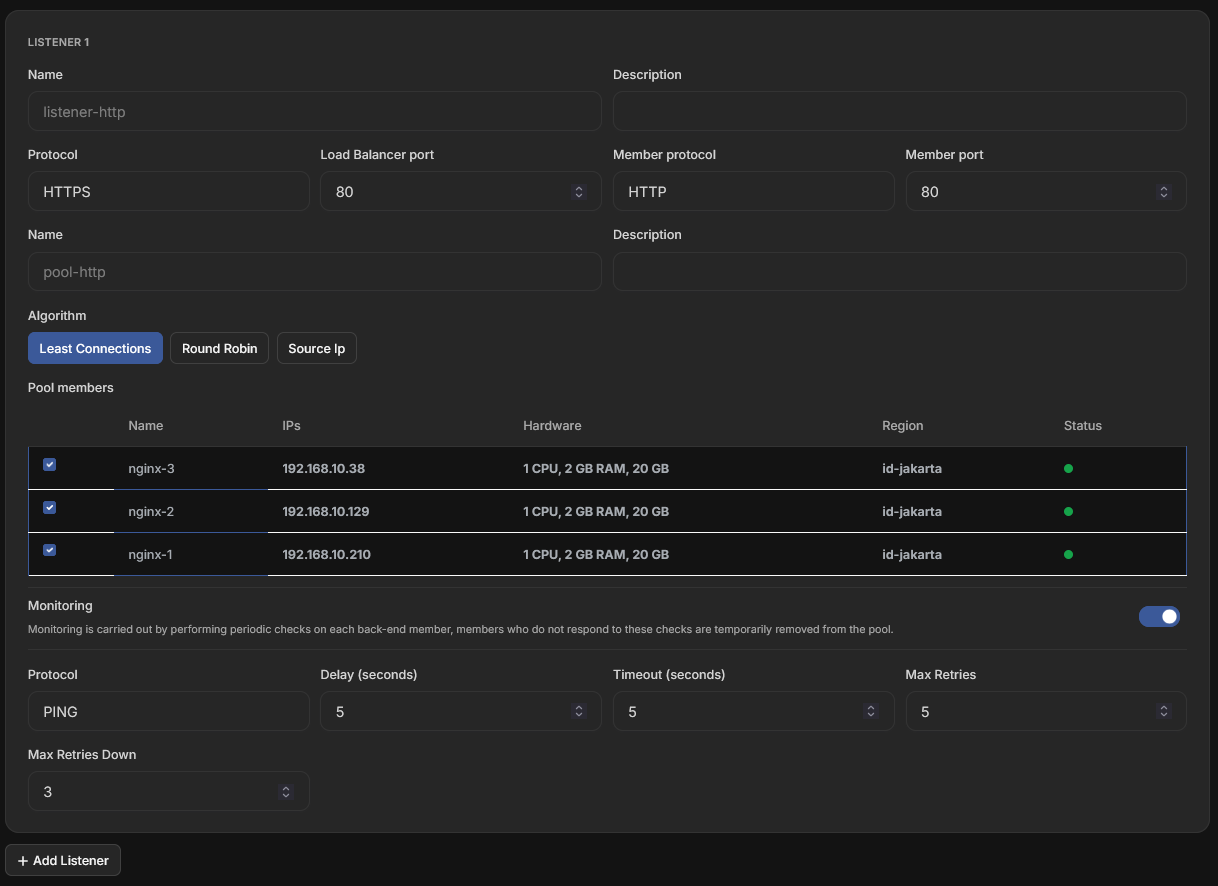The width and height of the screenshot is (1218, 886).
Task: Uncheck the nginx-2 pool member checkbox
Action: click(x=49, y=507)
